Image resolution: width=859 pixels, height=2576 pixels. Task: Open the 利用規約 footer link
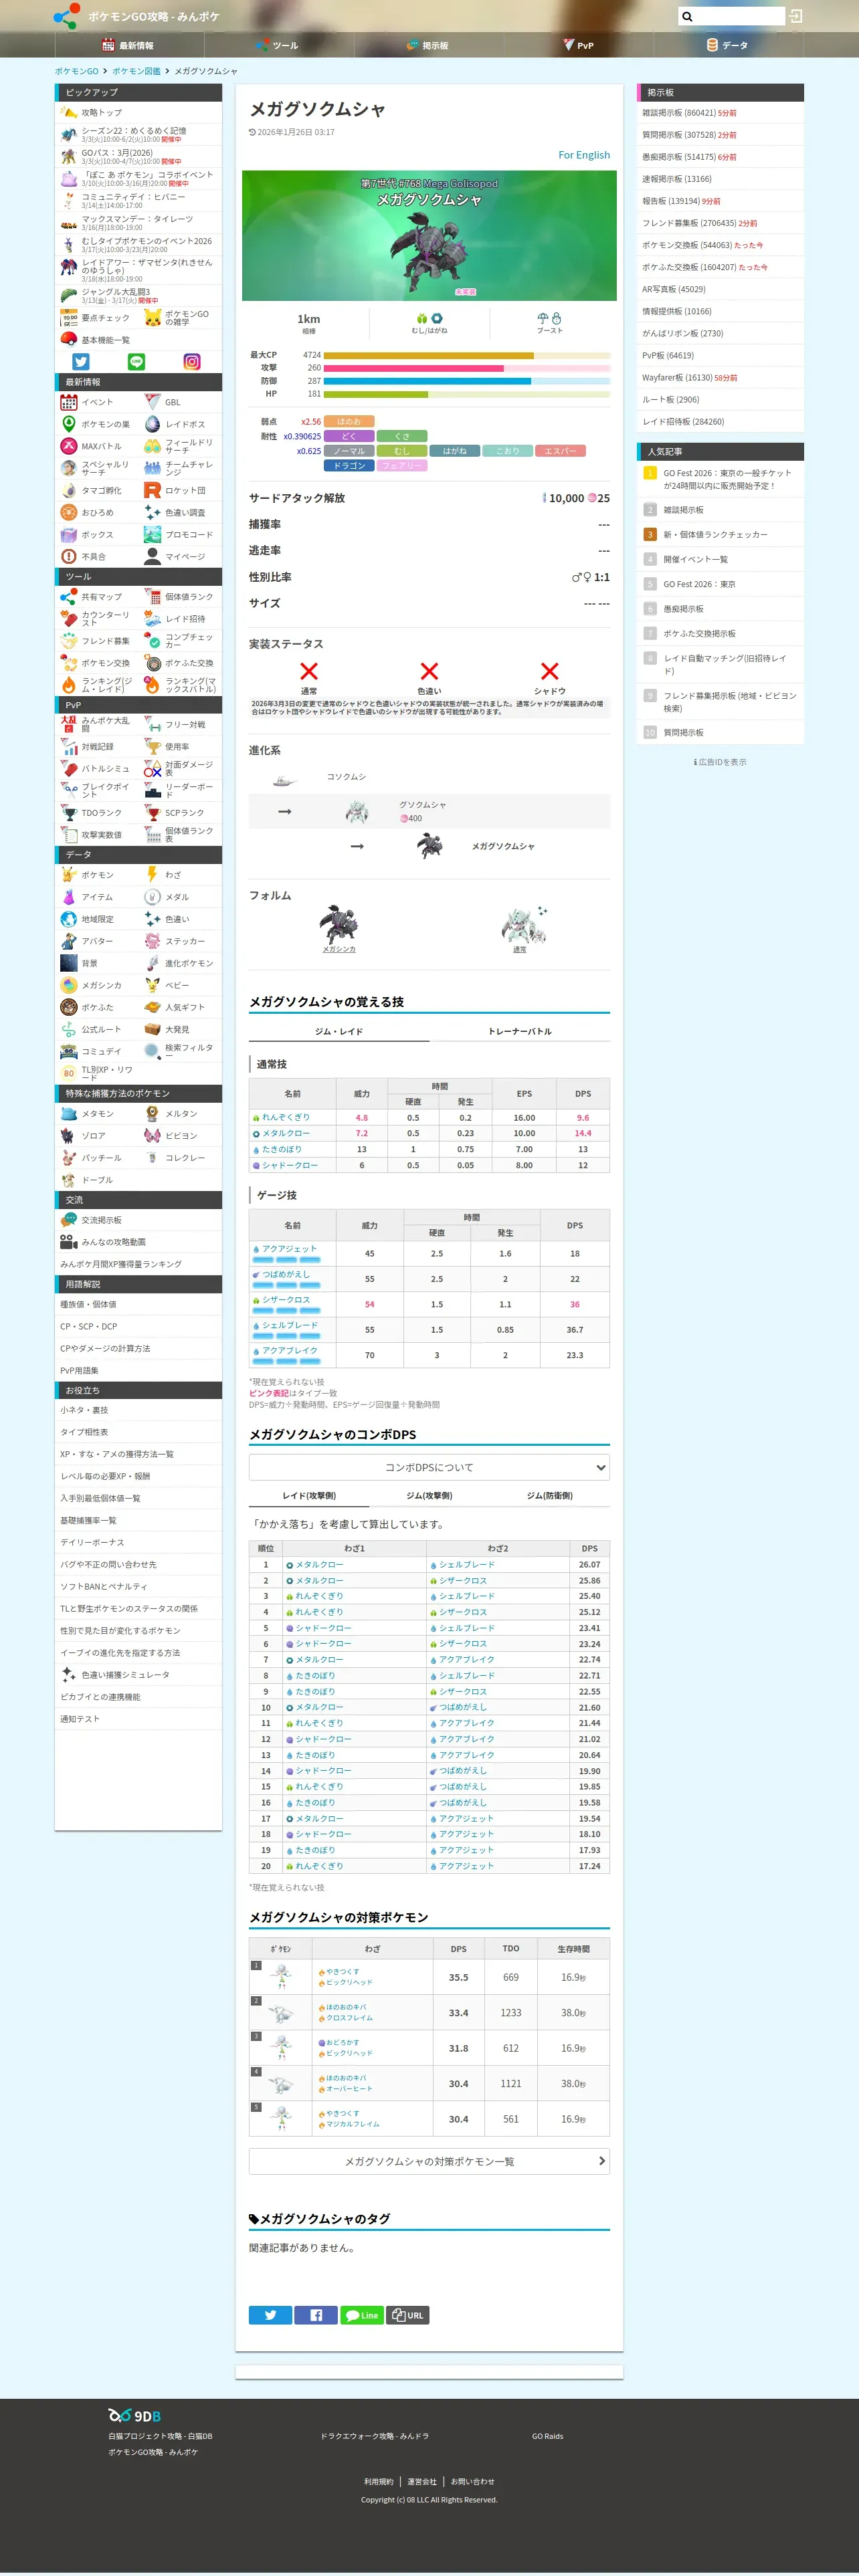[379, 2482]
